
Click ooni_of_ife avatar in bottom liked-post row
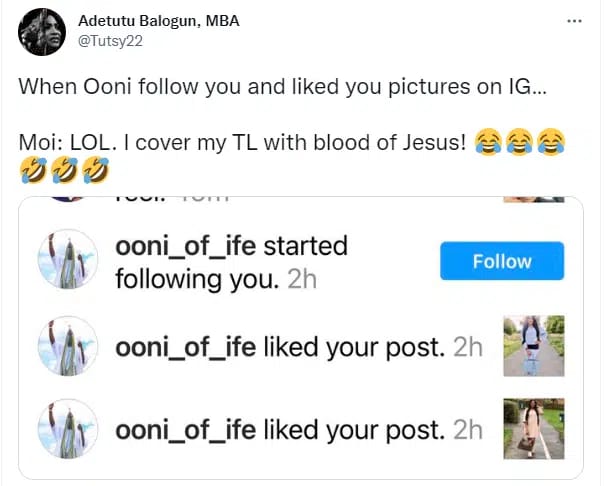(x=67, y=429)
